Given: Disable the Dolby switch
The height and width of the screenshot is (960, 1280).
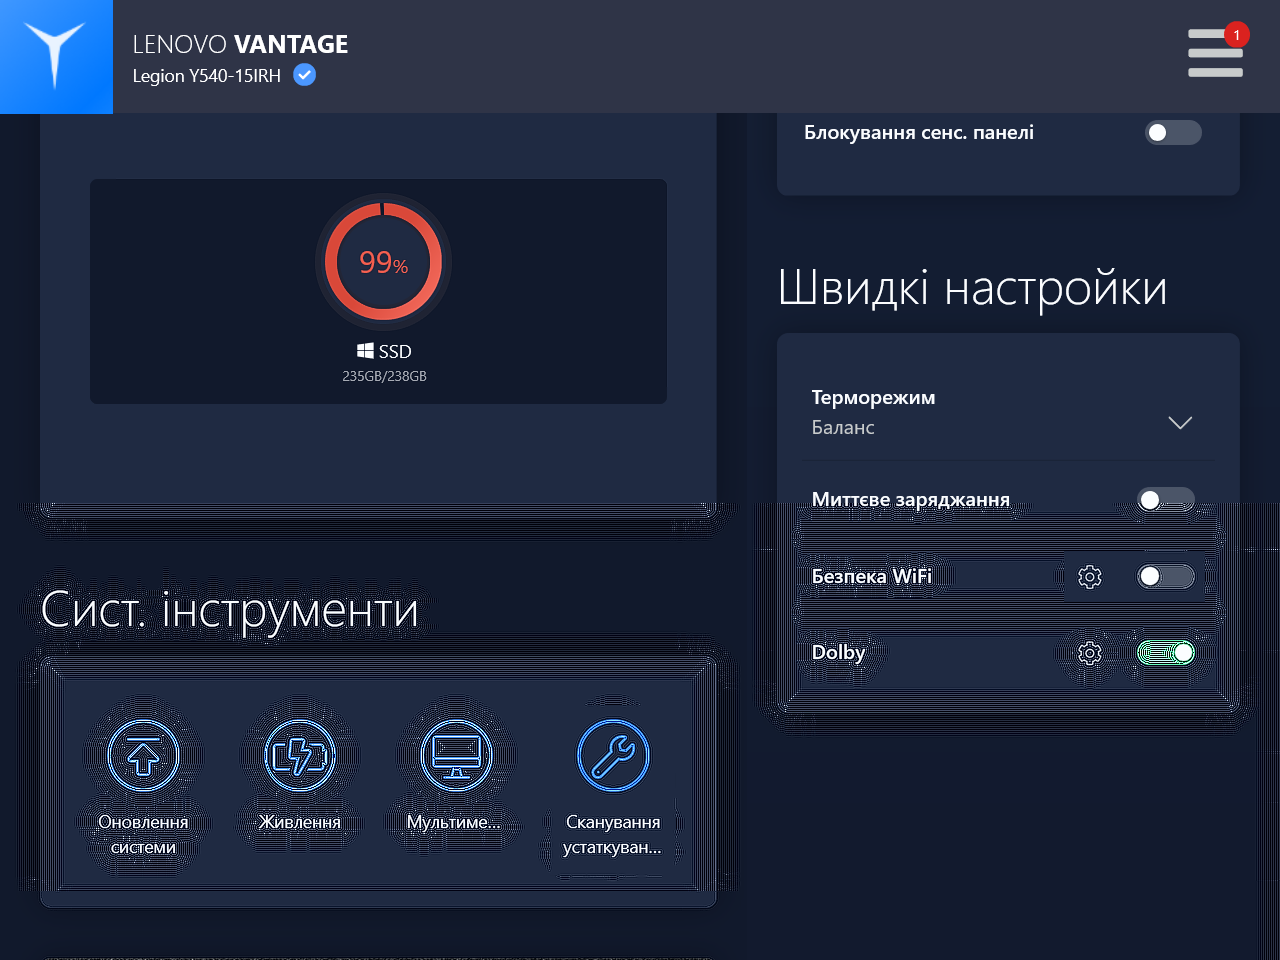Looking at the screenshot, I should pyautogui.click(x=1166, y=653).
